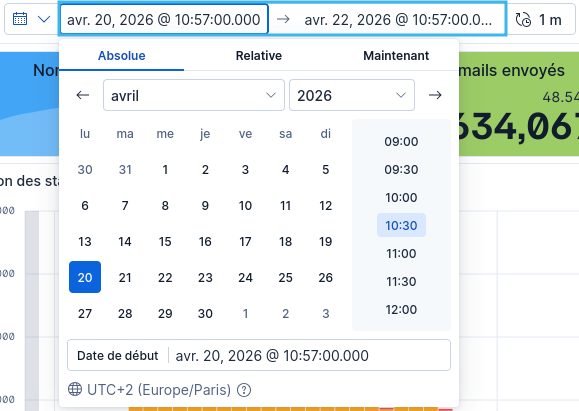
Task: Pick April 26 in the calendar
Action: click(x=325, y=277)
